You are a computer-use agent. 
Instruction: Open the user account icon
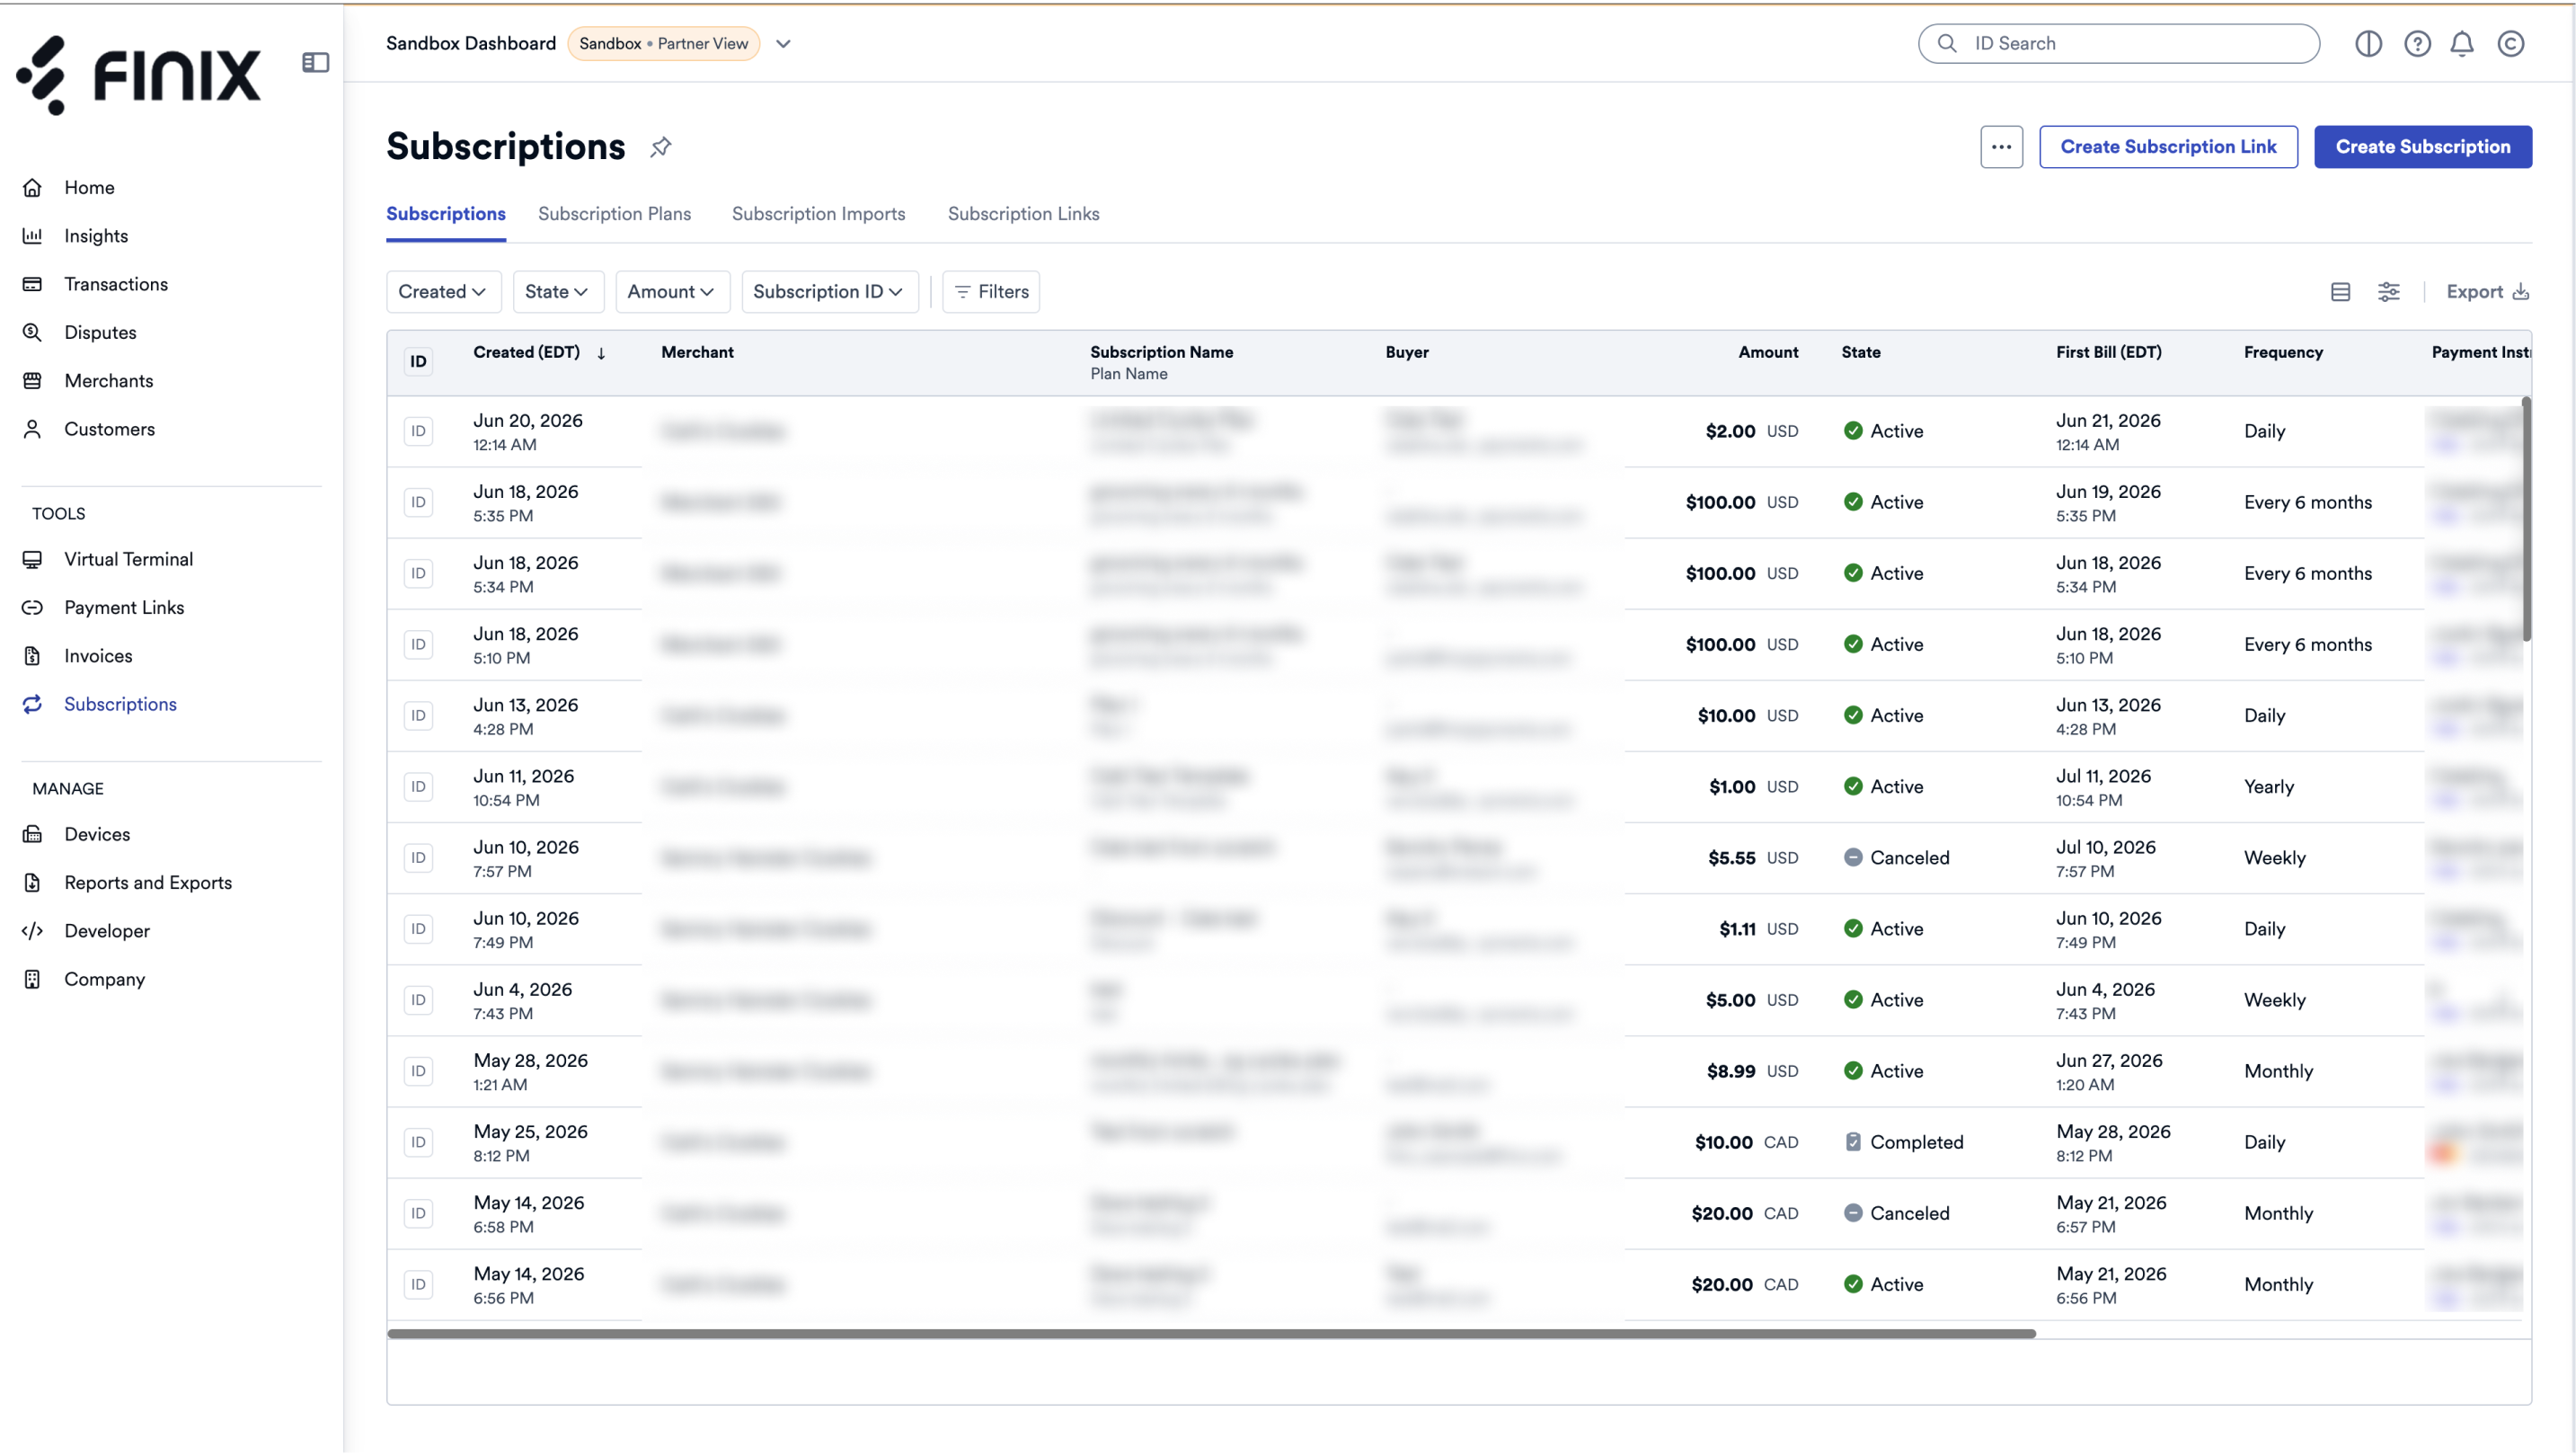tap(2510, 43)
